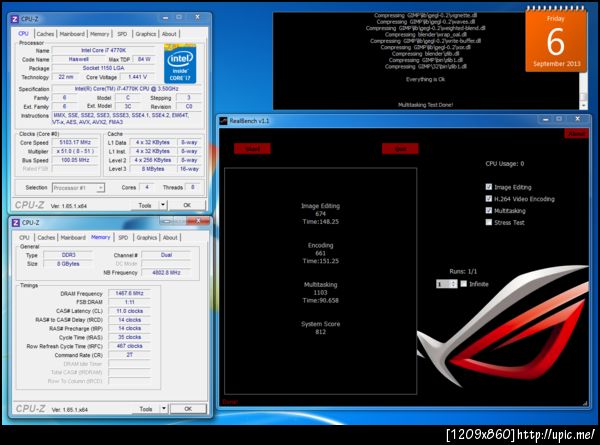Screen dimensions: 600x445
Task: Click the processor name Intel Core i7 4770K
Action: (103, 50)
